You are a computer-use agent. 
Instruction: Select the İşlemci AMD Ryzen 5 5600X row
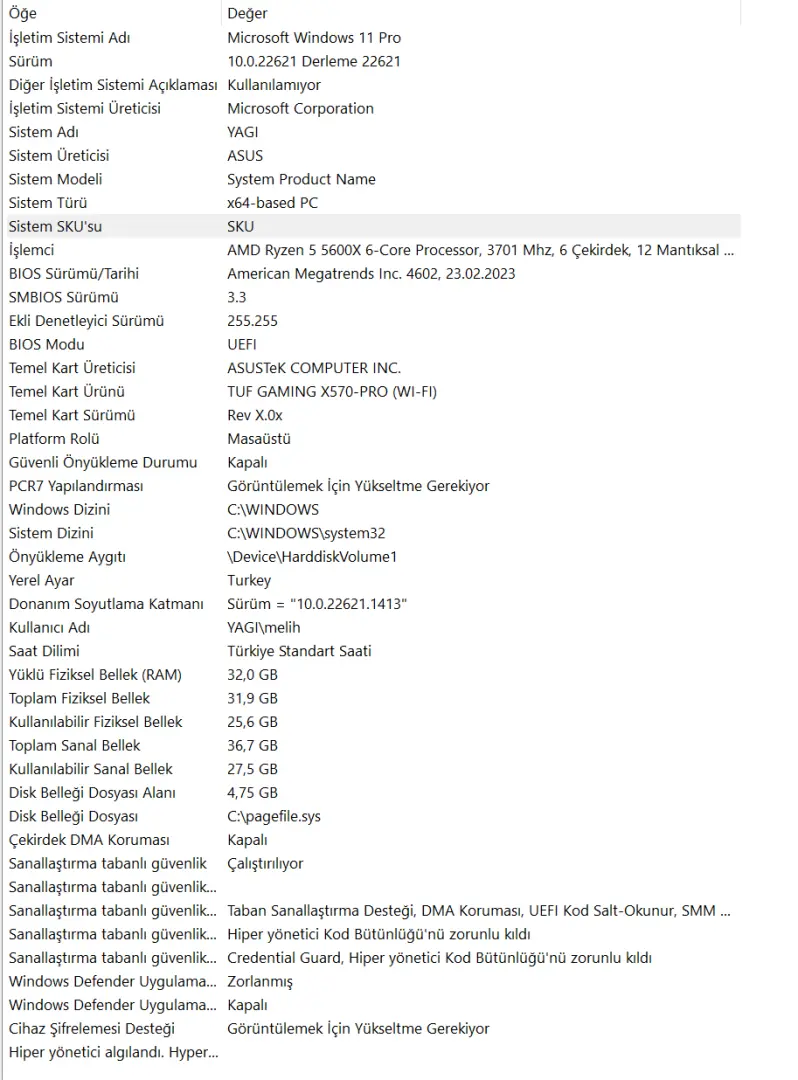pyautogui.click(x=372, y=250)
